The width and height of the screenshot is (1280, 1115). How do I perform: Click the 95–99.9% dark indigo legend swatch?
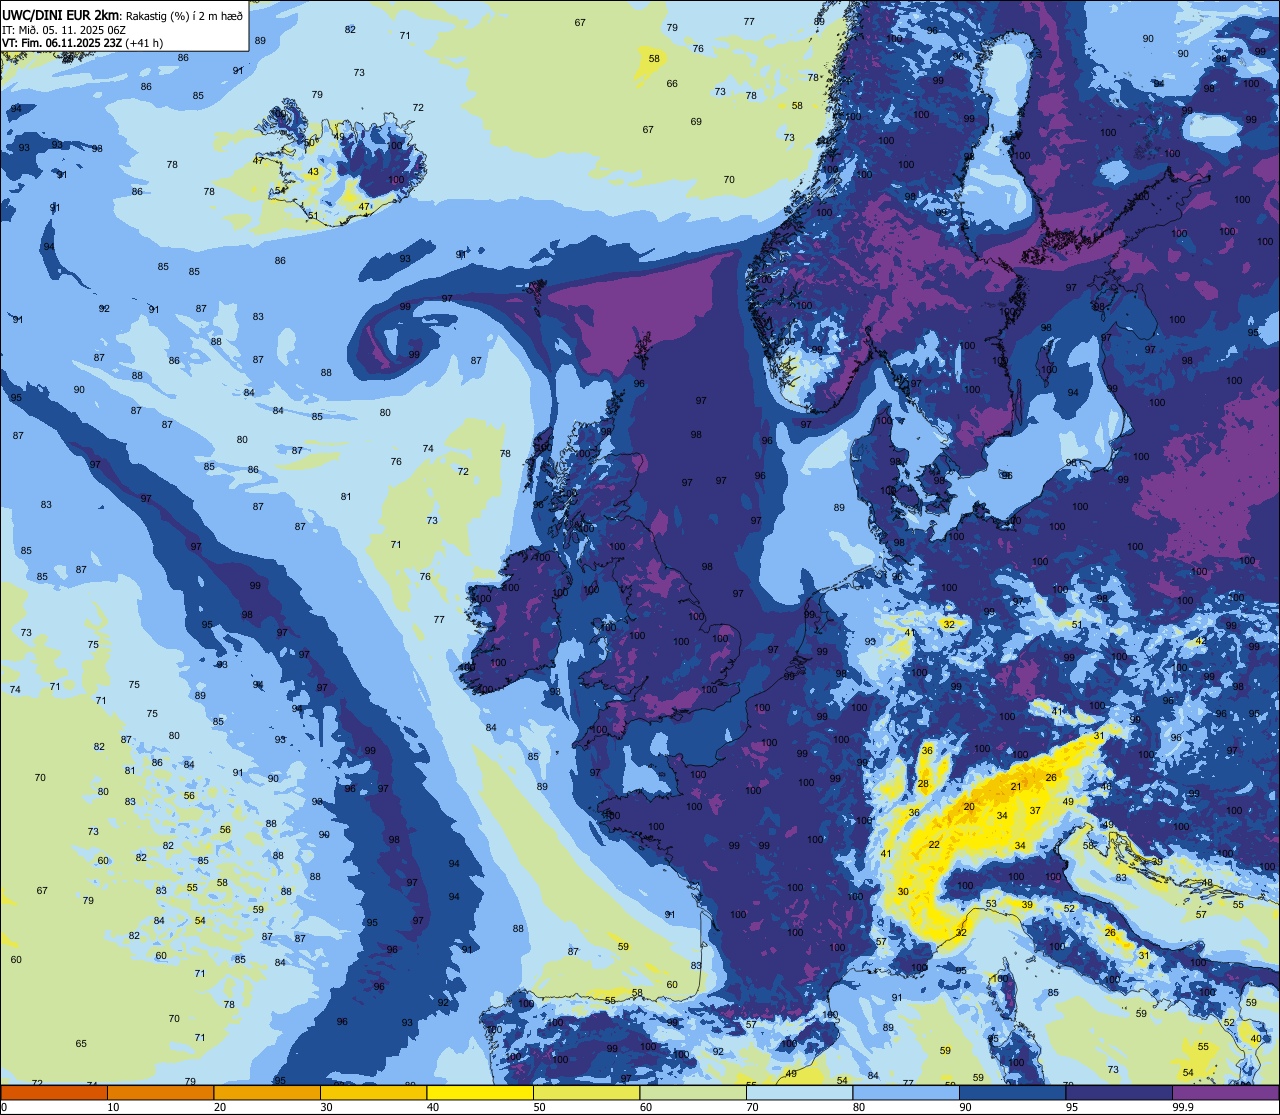1119,1092
